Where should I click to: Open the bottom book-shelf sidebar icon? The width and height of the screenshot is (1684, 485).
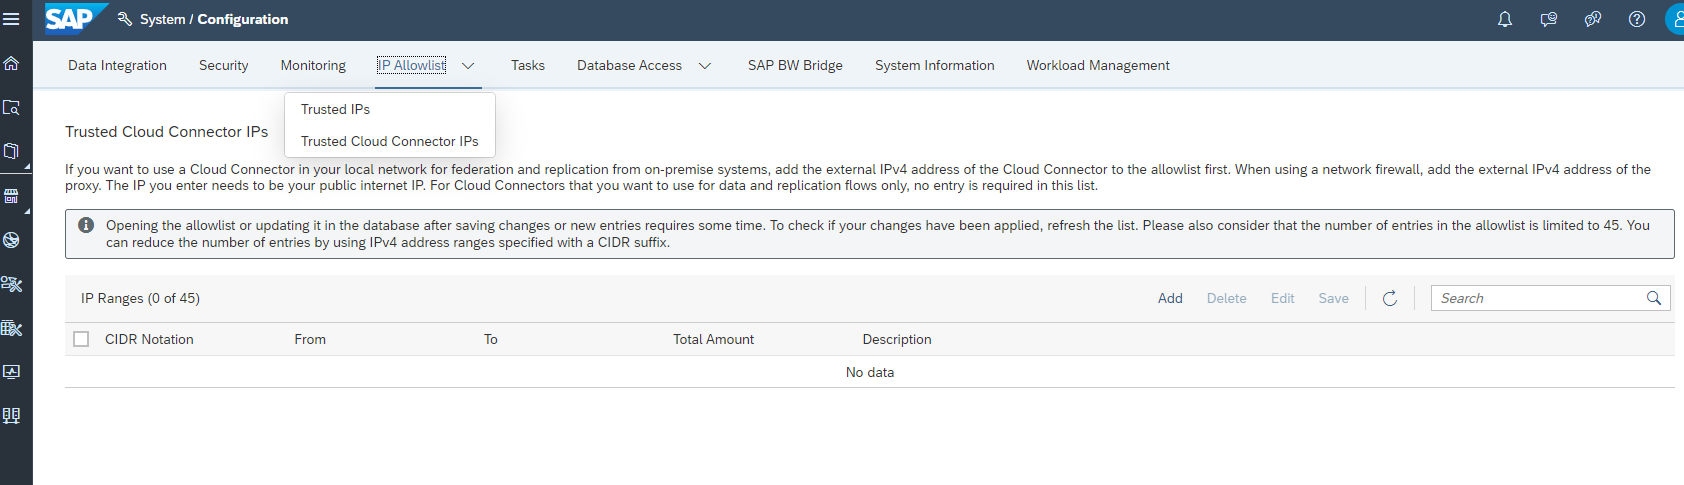tap(12, 416)
